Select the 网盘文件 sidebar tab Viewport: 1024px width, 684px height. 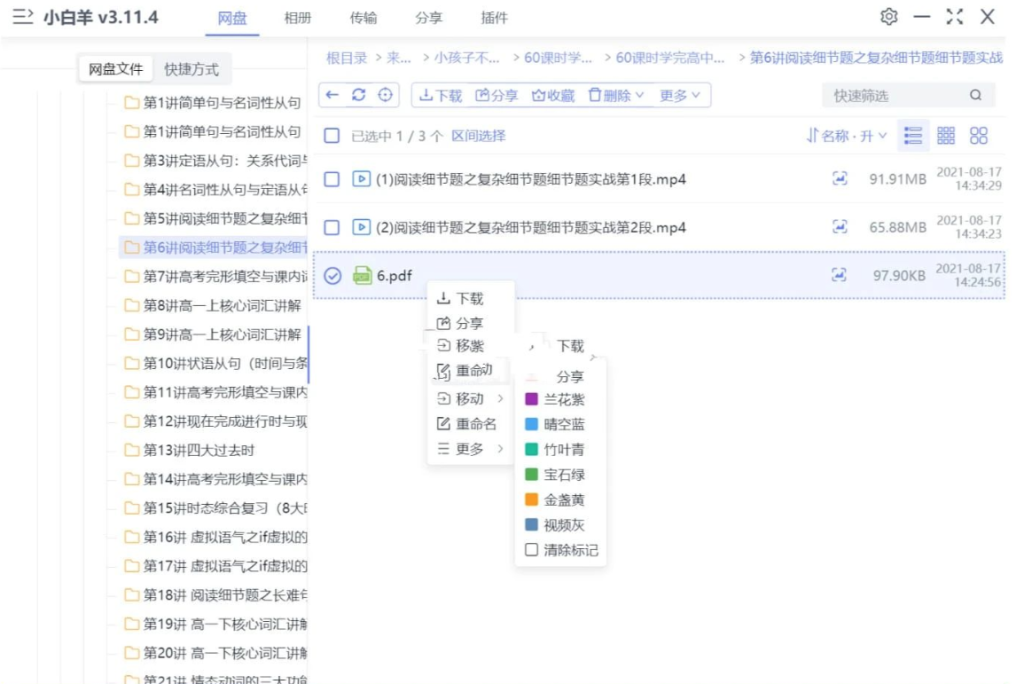pos(116,69)
